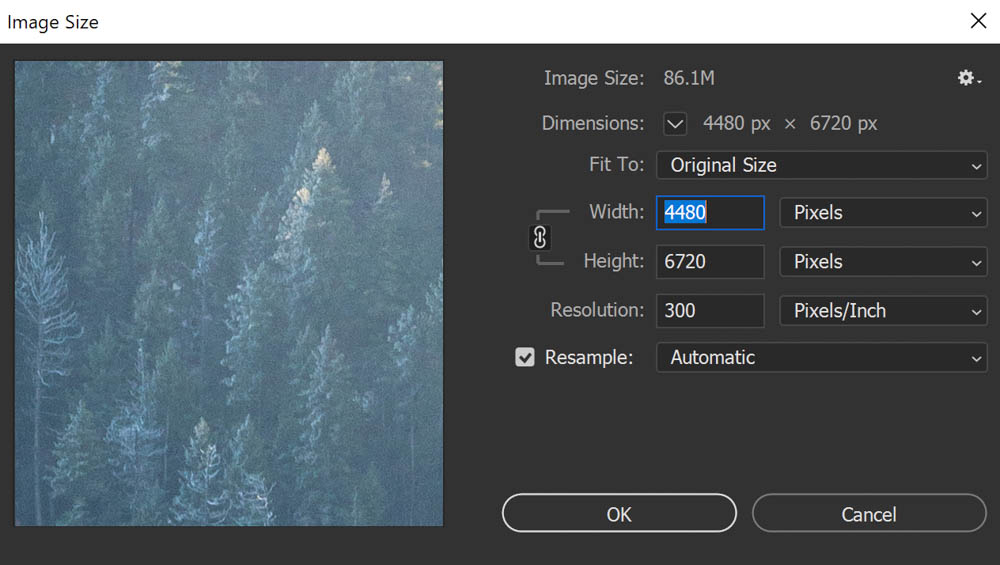Toggle the constrain proportions chain link icon

[540, 238]
